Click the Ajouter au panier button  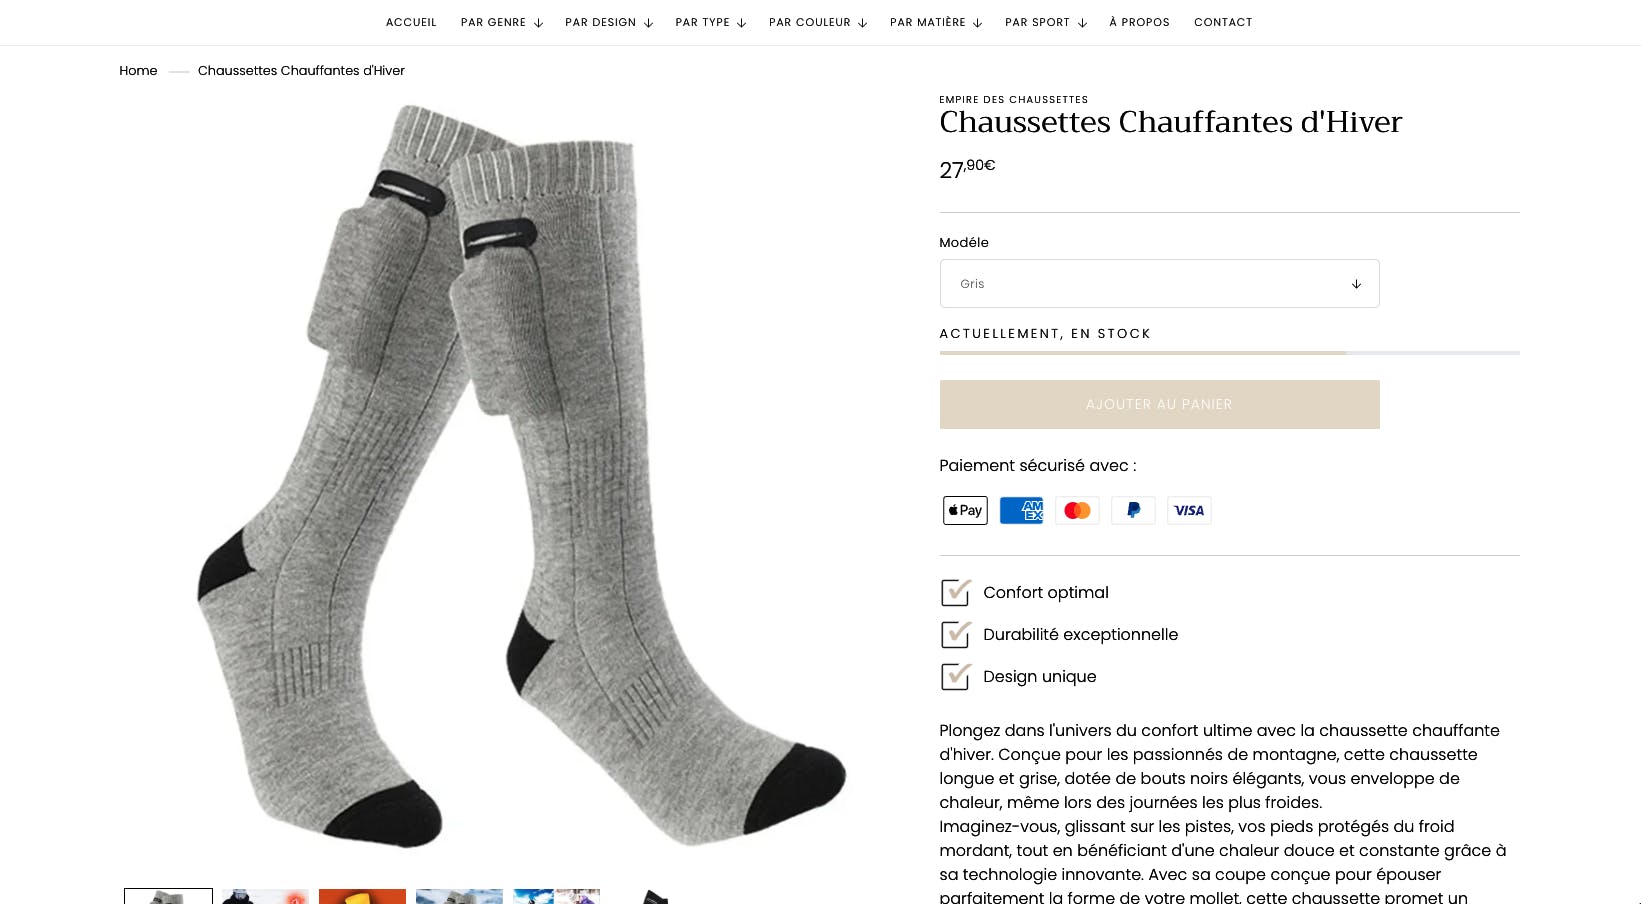click(1159, 404)
